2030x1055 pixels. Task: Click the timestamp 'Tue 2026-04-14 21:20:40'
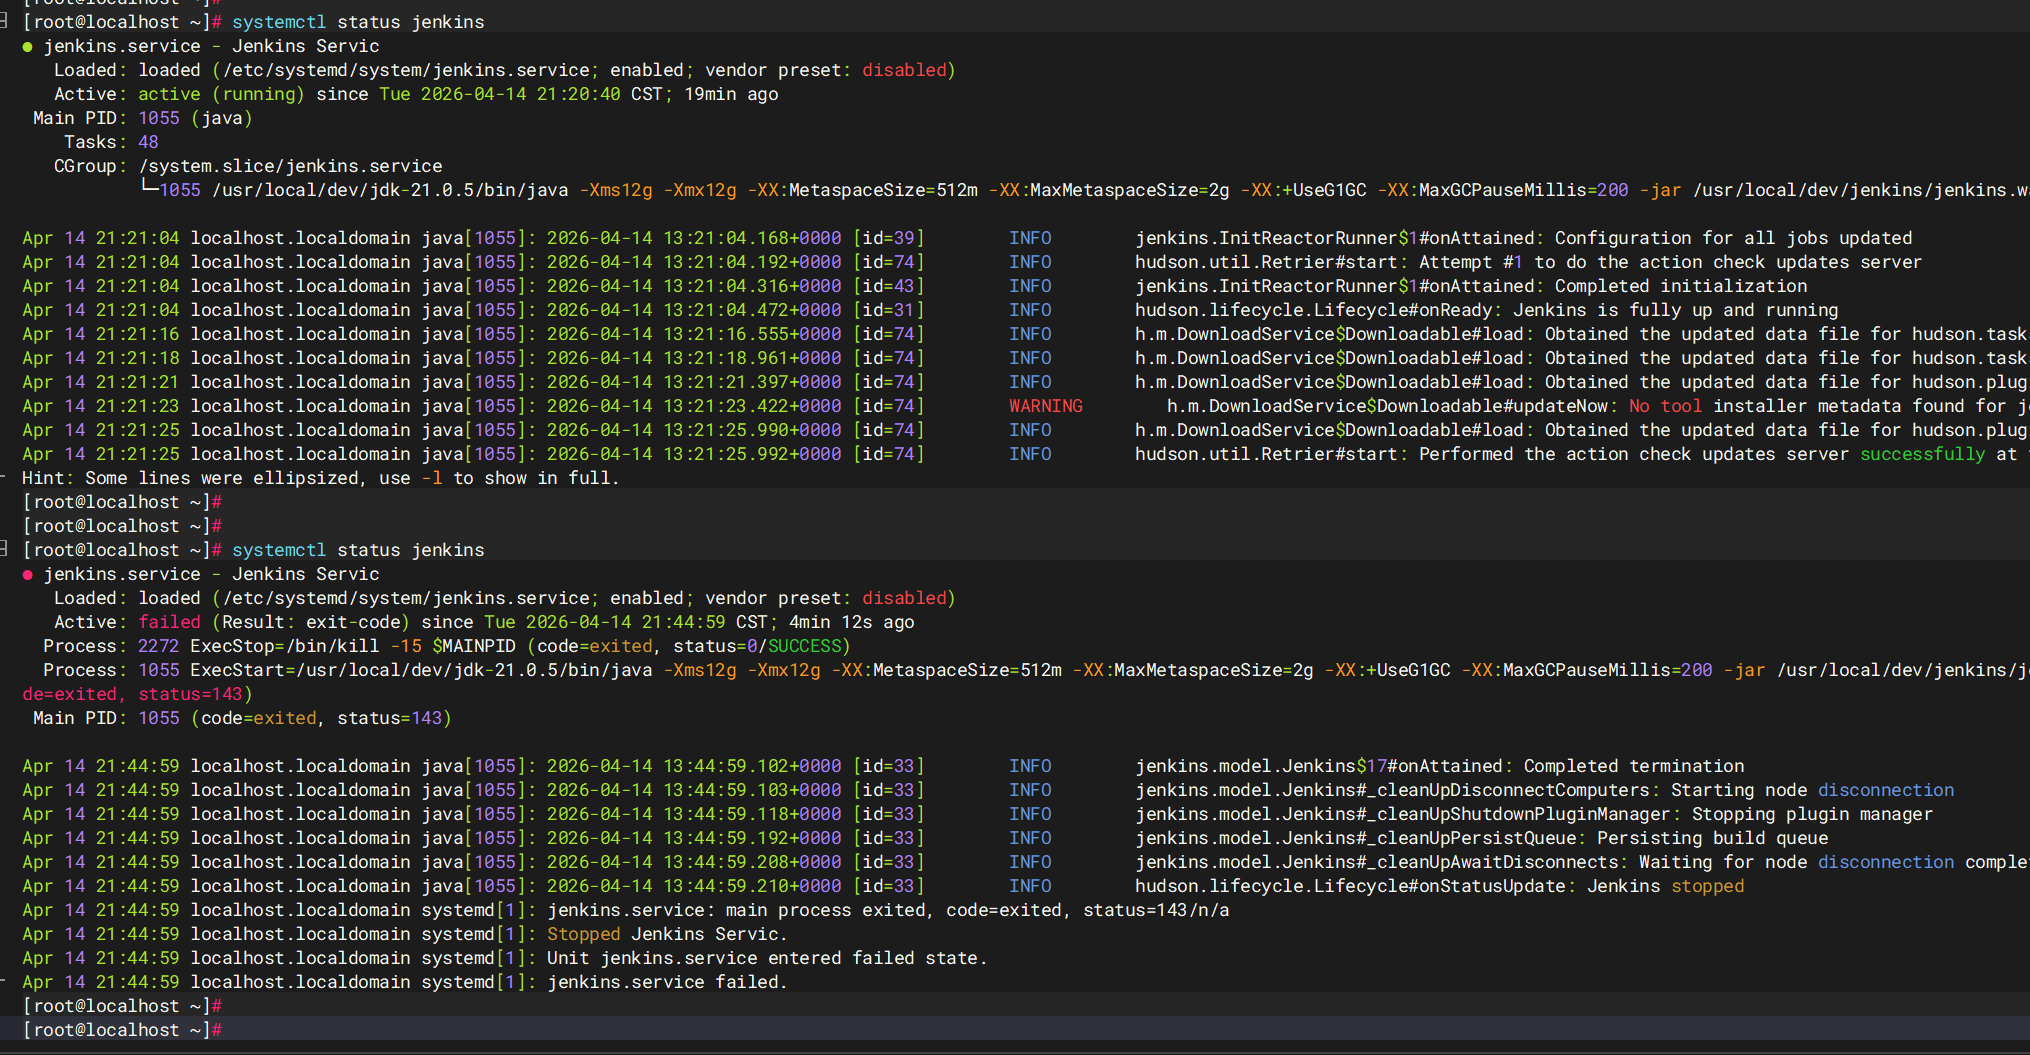pos(500,94)
